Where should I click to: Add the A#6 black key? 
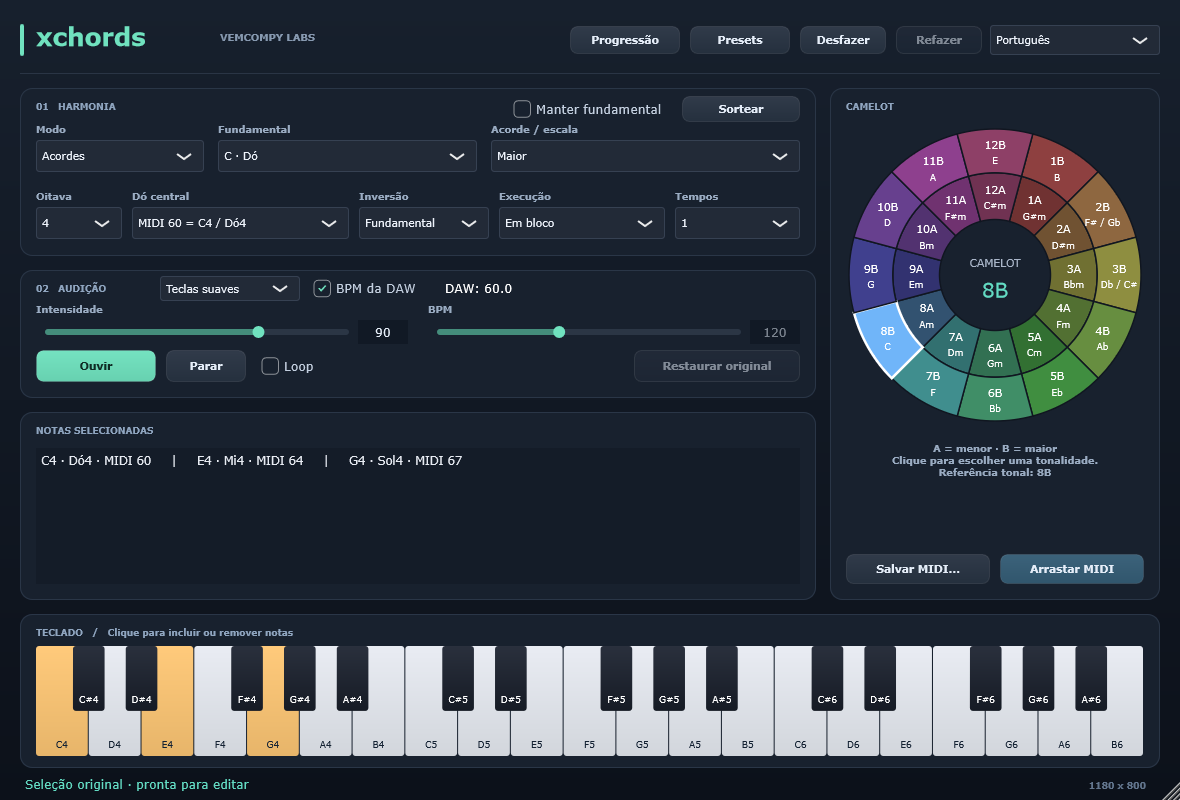[1091, 677]
